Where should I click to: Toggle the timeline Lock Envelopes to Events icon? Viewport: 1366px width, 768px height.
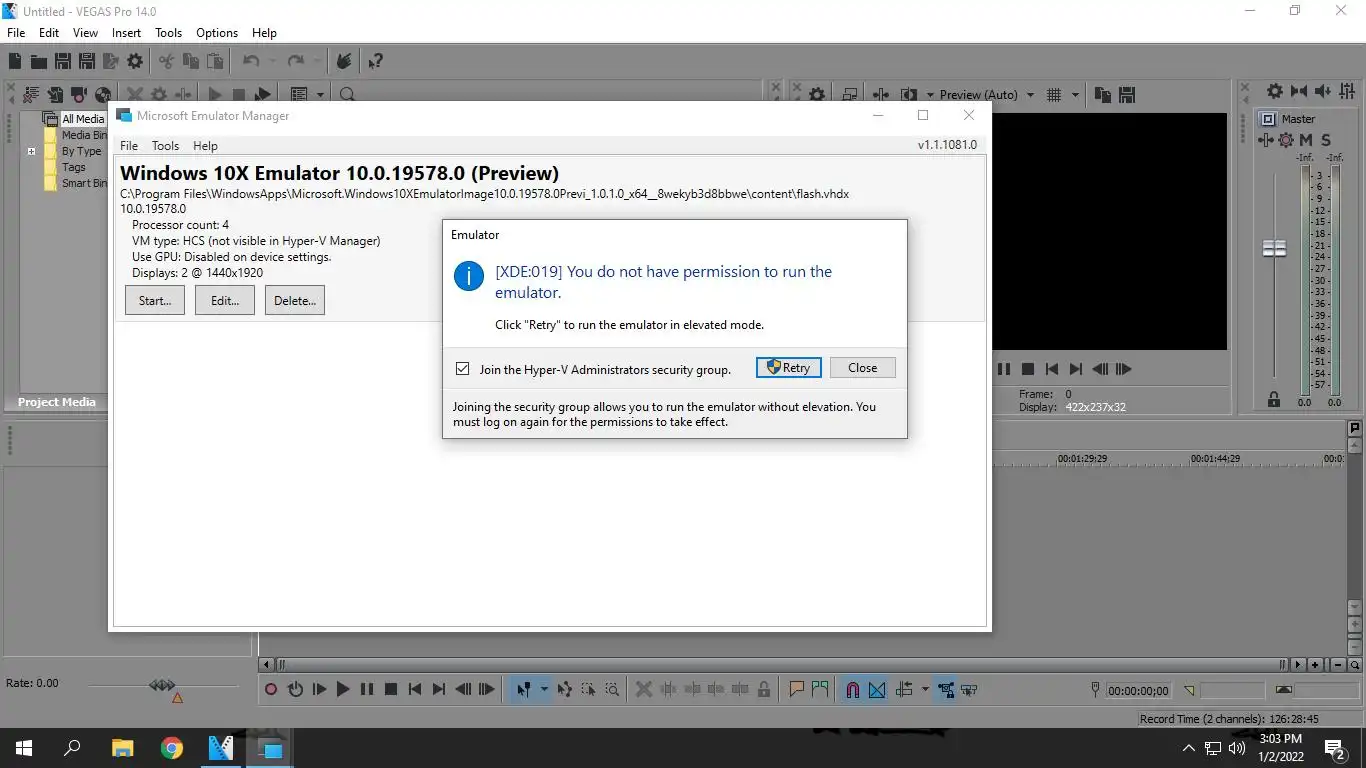click(944, 689)
